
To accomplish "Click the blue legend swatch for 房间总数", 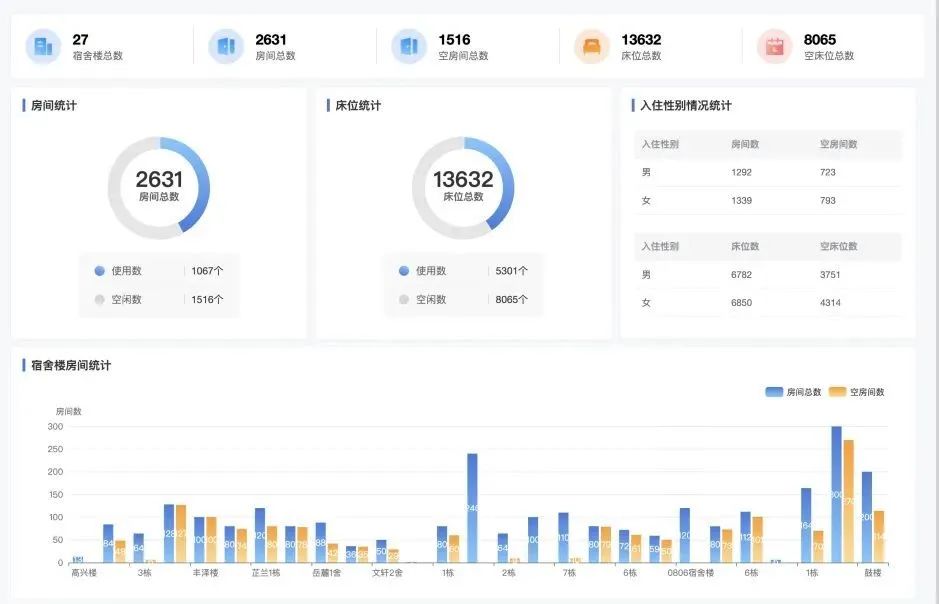I will click(774, 392).
